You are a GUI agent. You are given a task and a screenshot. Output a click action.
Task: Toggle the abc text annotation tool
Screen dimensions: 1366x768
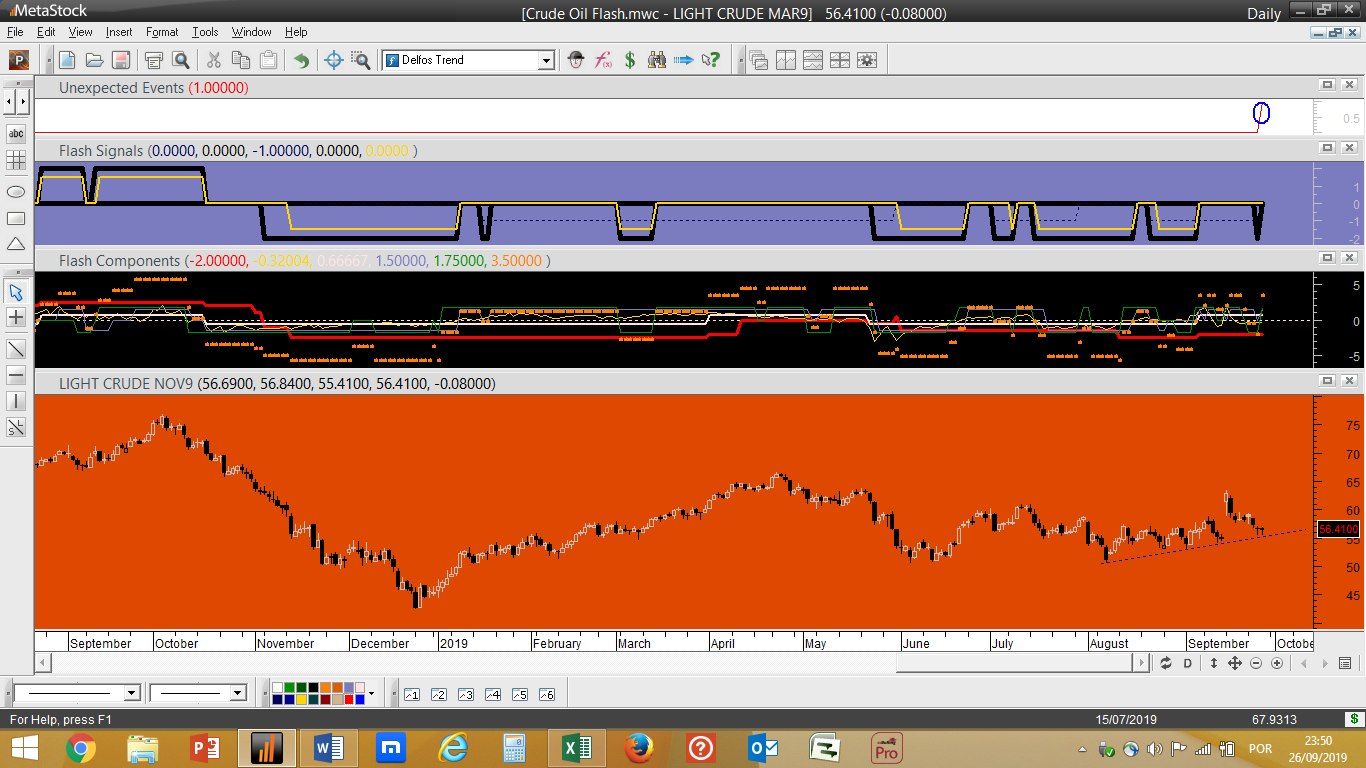(x=16, y=133)
